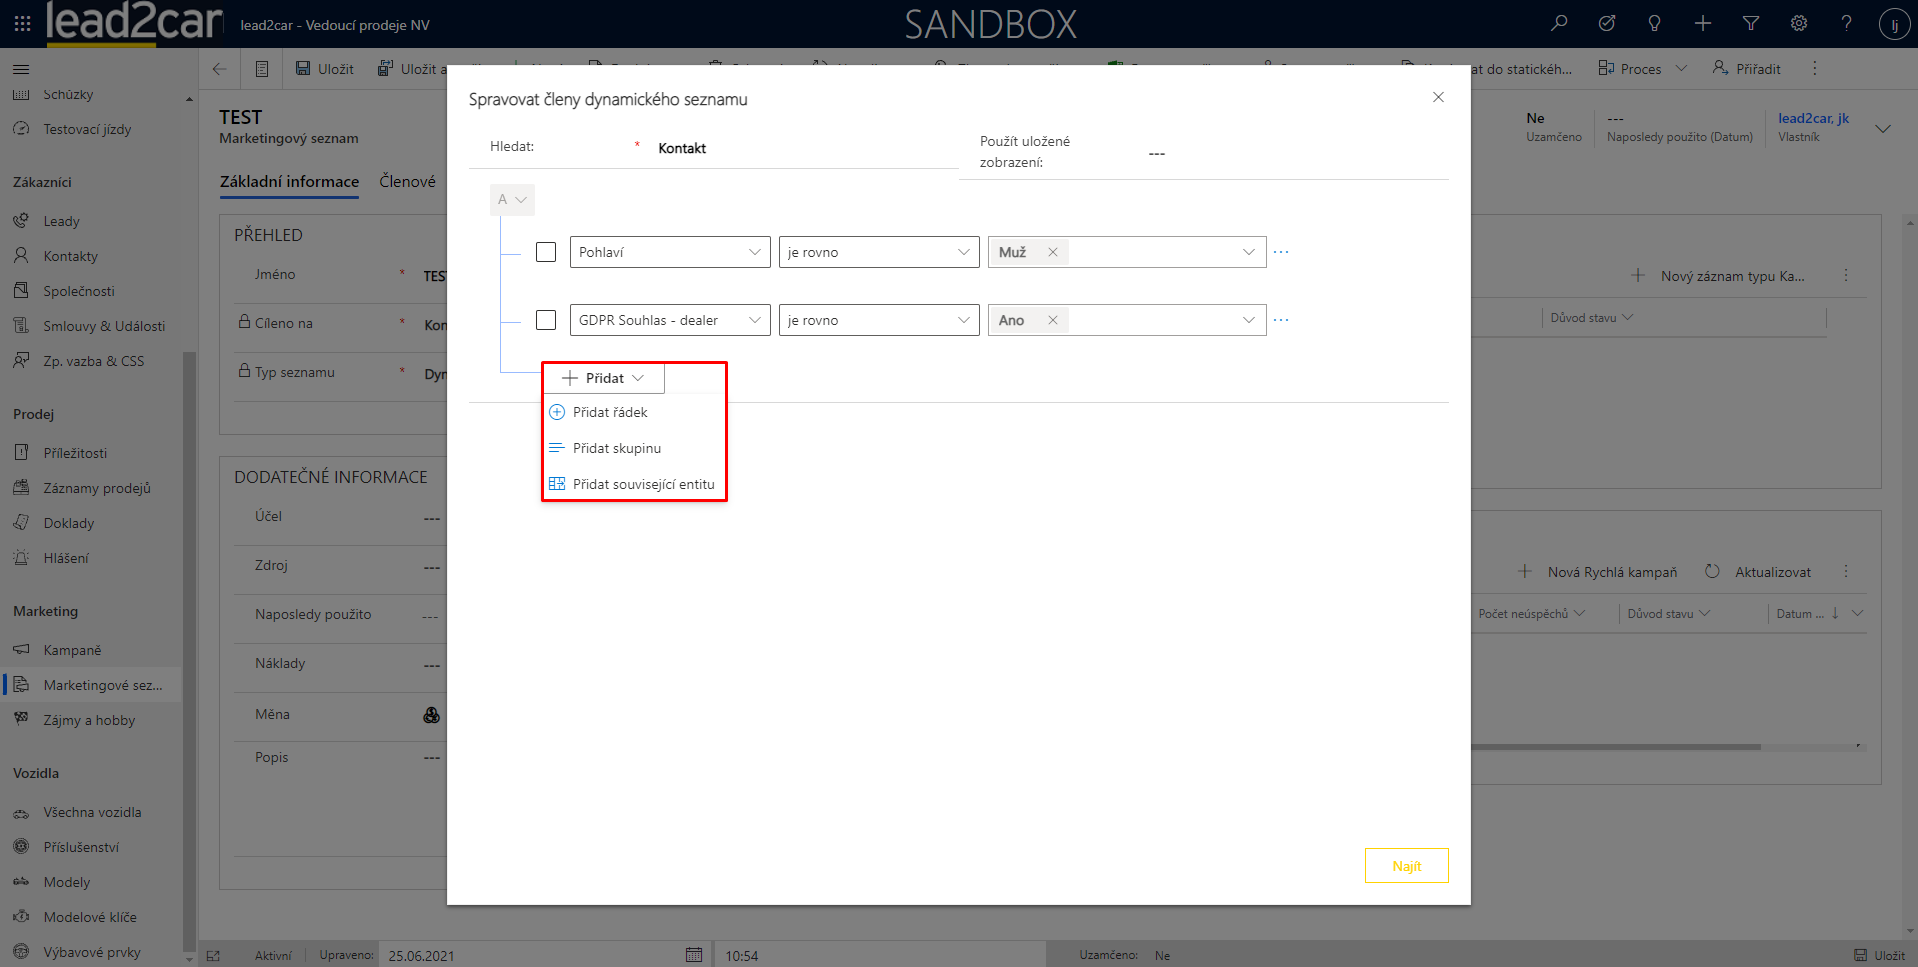Open the lightbulb assistant icon

[x=1654, y=23]
